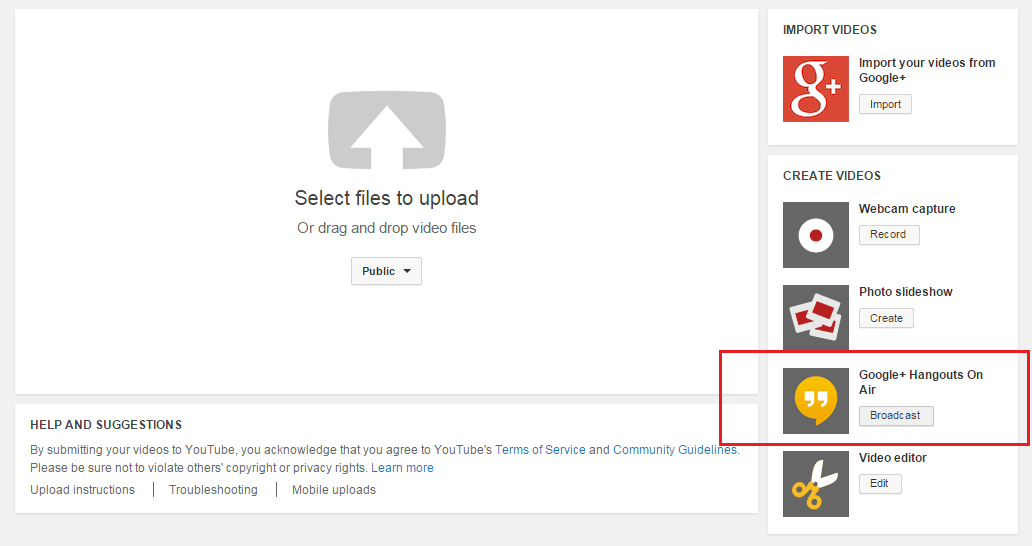Click the red Google+ import icon

click(815, 89)
